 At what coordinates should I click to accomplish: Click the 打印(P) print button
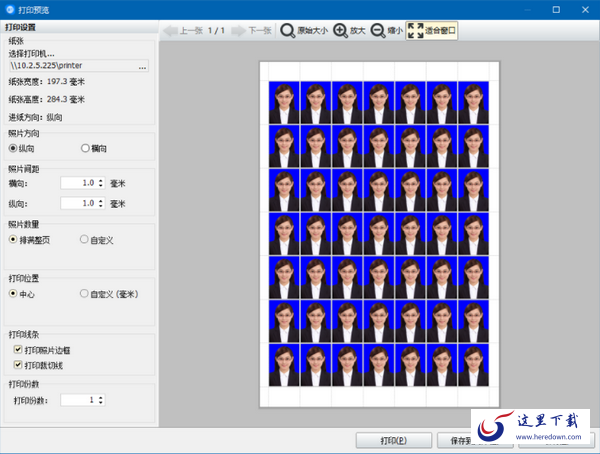[393, 440]
